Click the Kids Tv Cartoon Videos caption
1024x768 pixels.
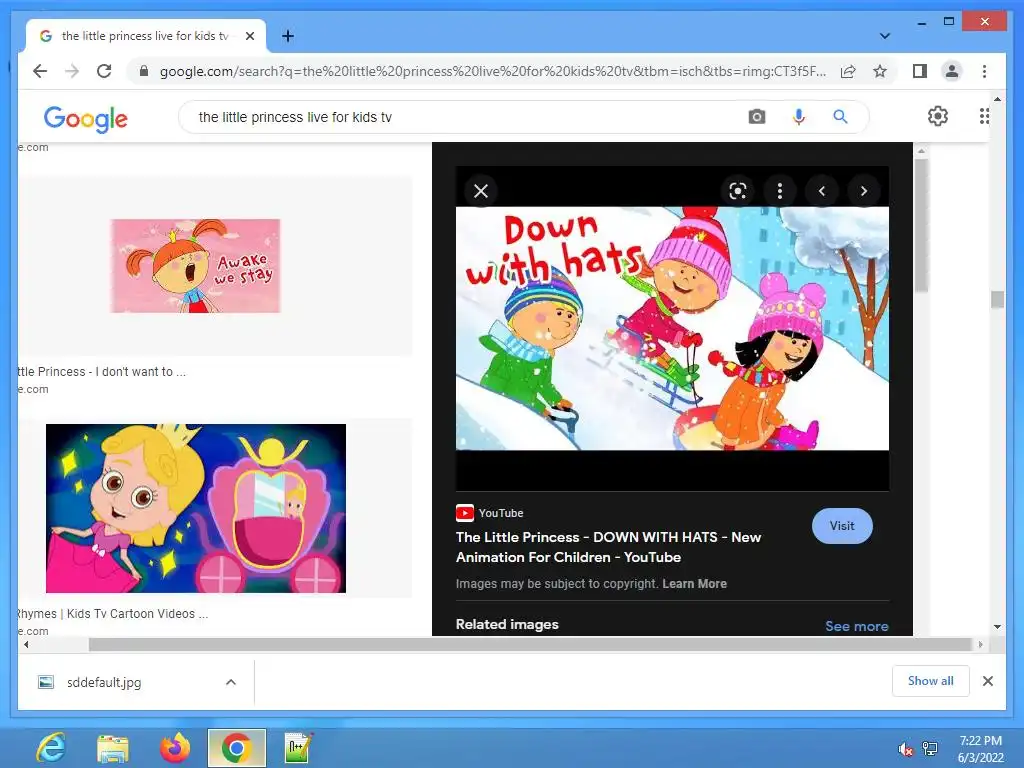pos(113,614)
